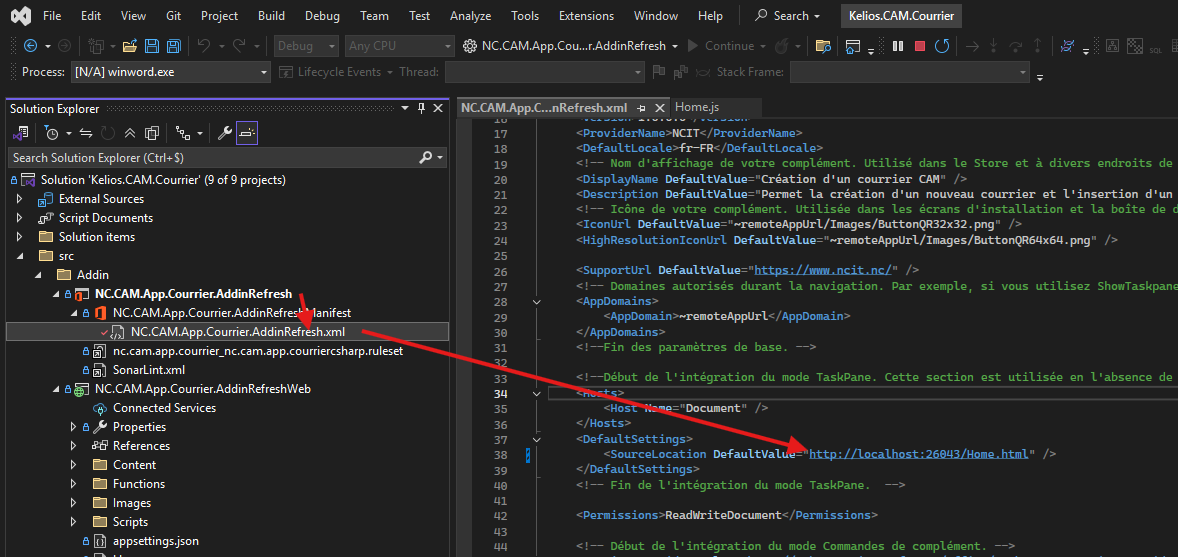Click the Restart debugging icon
This screenshot has height=557, width=1178.
pyautogui.click(x=942, y=46)
